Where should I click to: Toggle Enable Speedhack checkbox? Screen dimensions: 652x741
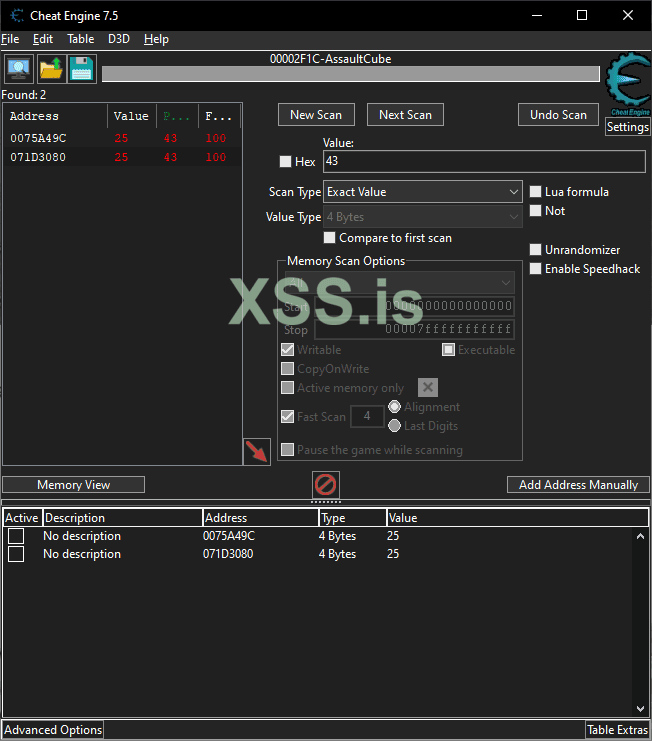click(x=535, y=269)
